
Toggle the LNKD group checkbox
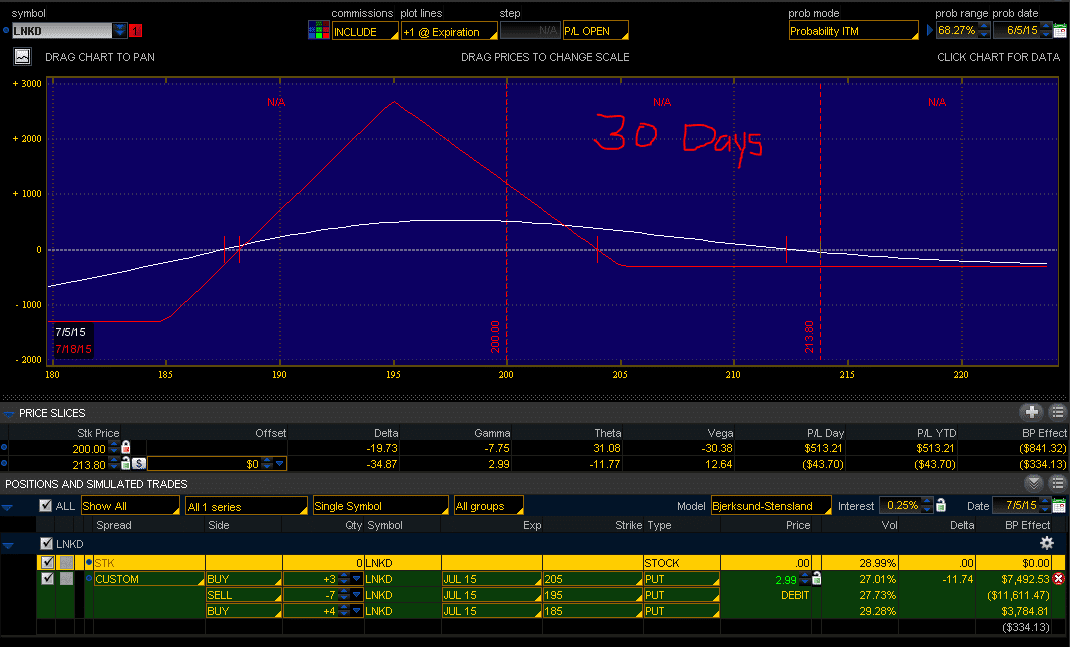46,543
